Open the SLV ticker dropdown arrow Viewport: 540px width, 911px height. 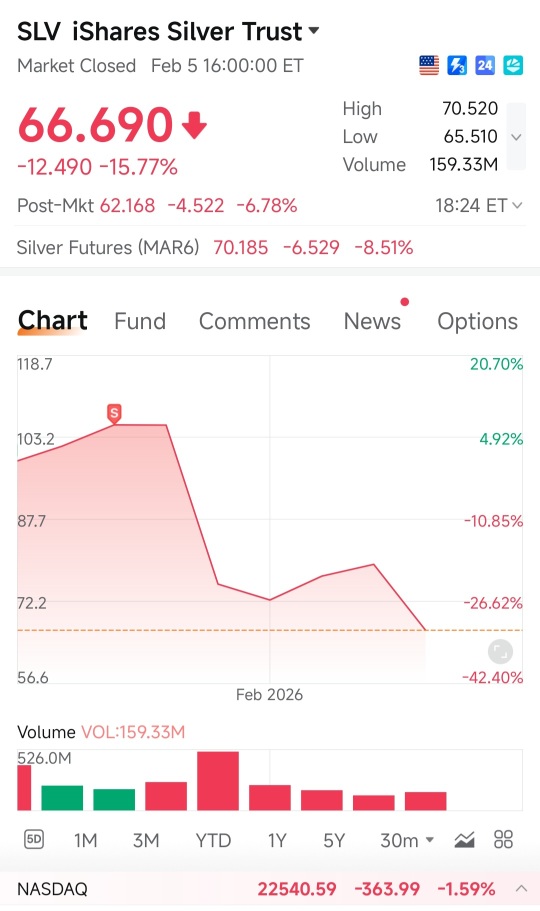(314, 30)
